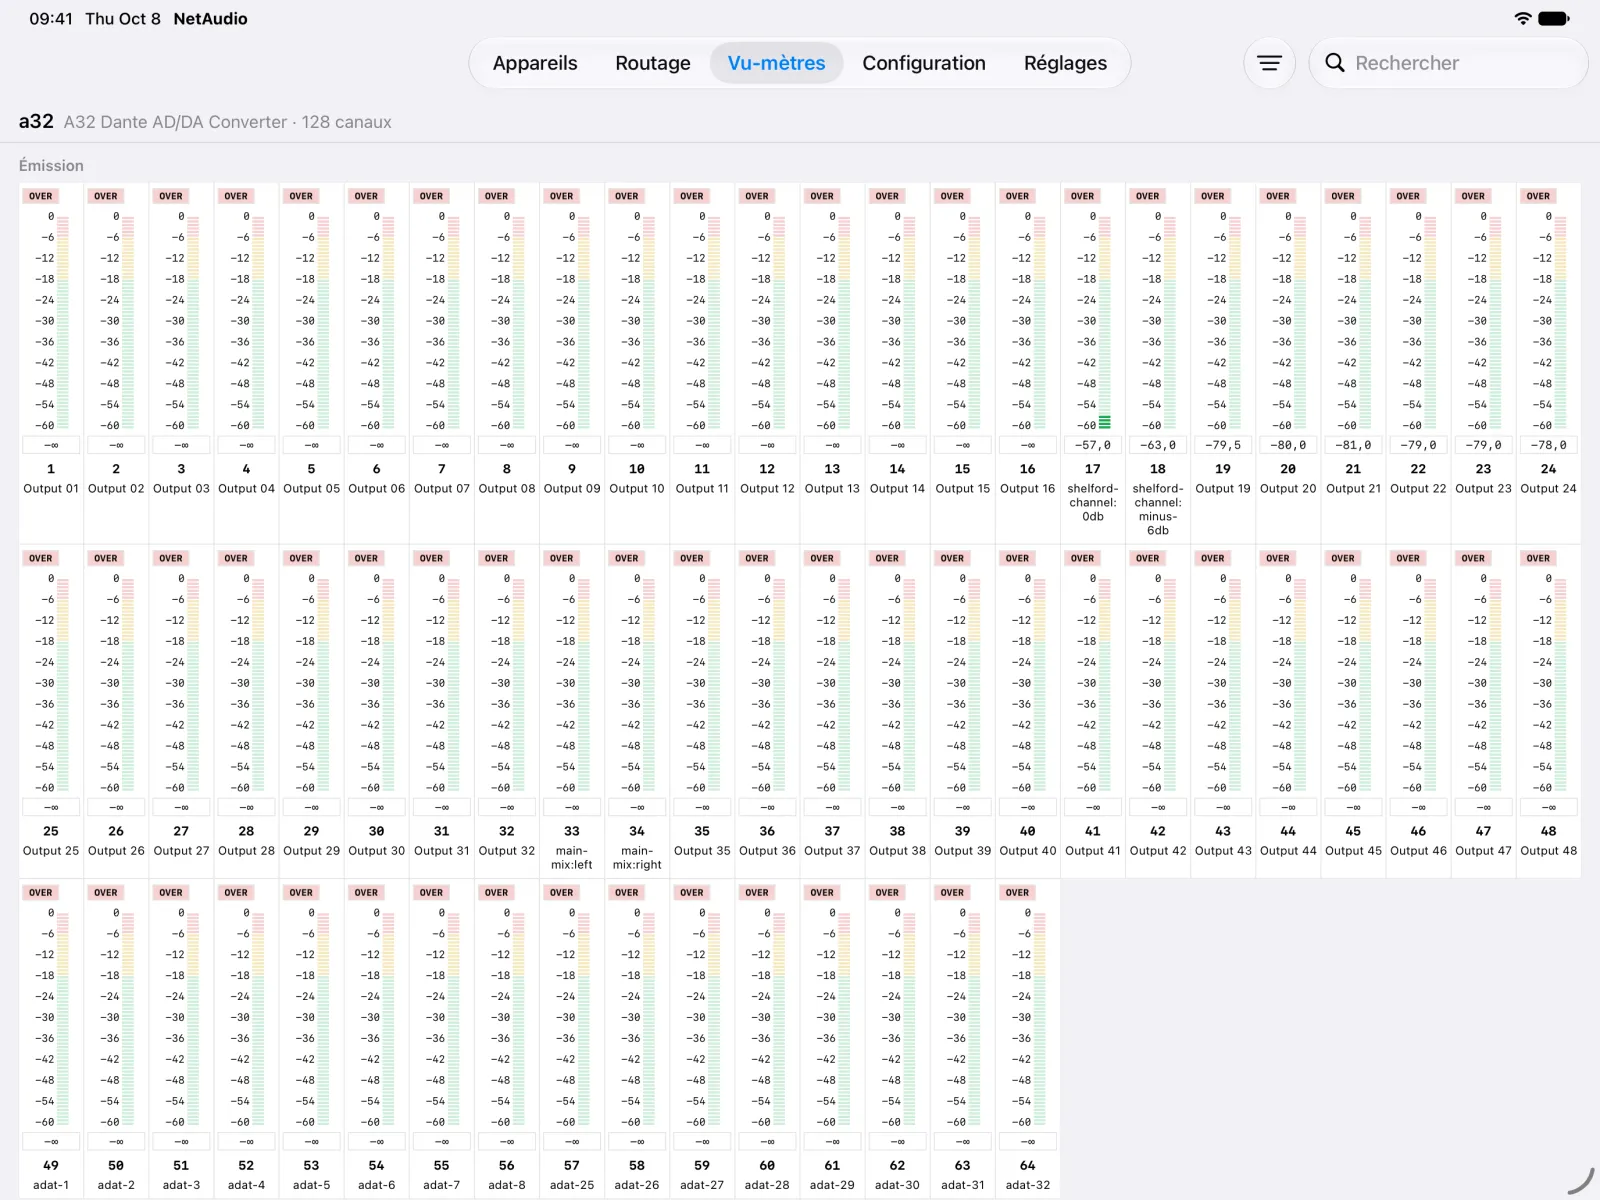Click the -57,0 peak value readout
Screen dimensions: 1600x1200
coord(1093,445)
